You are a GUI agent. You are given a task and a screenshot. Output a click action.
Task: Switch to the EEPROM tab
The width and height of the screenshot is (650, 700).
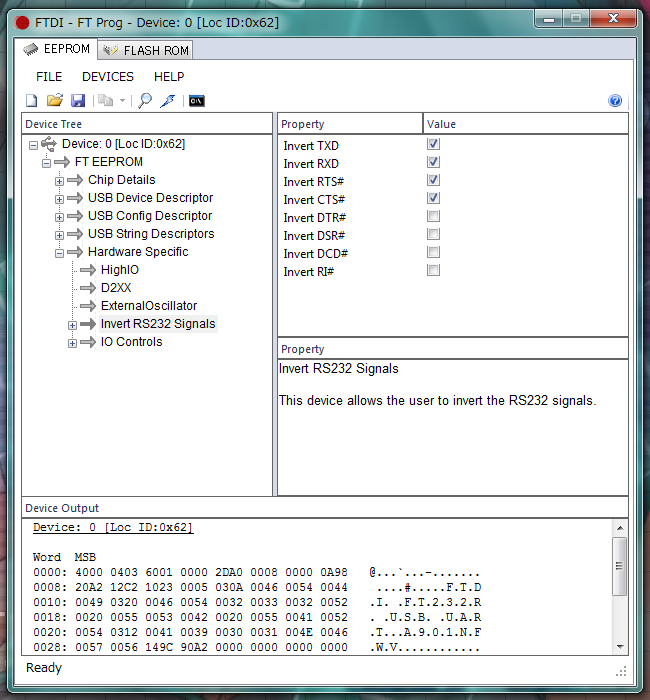[57, 49]
